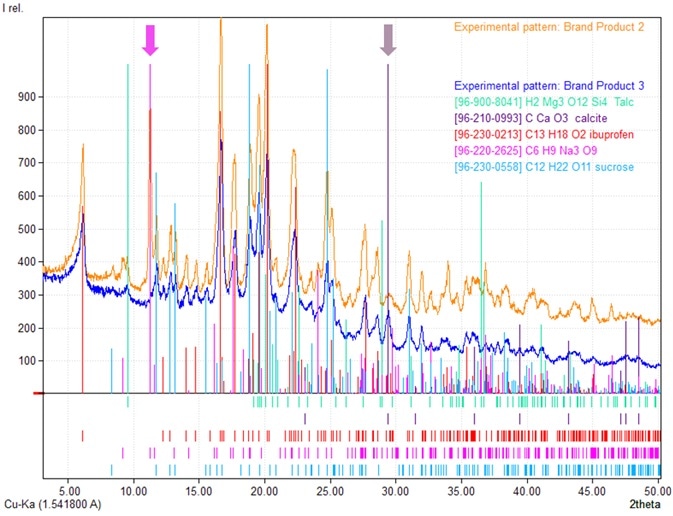Click the magenta downward arrow marker
The image size is (673, 516).
[x=150, y=40]
